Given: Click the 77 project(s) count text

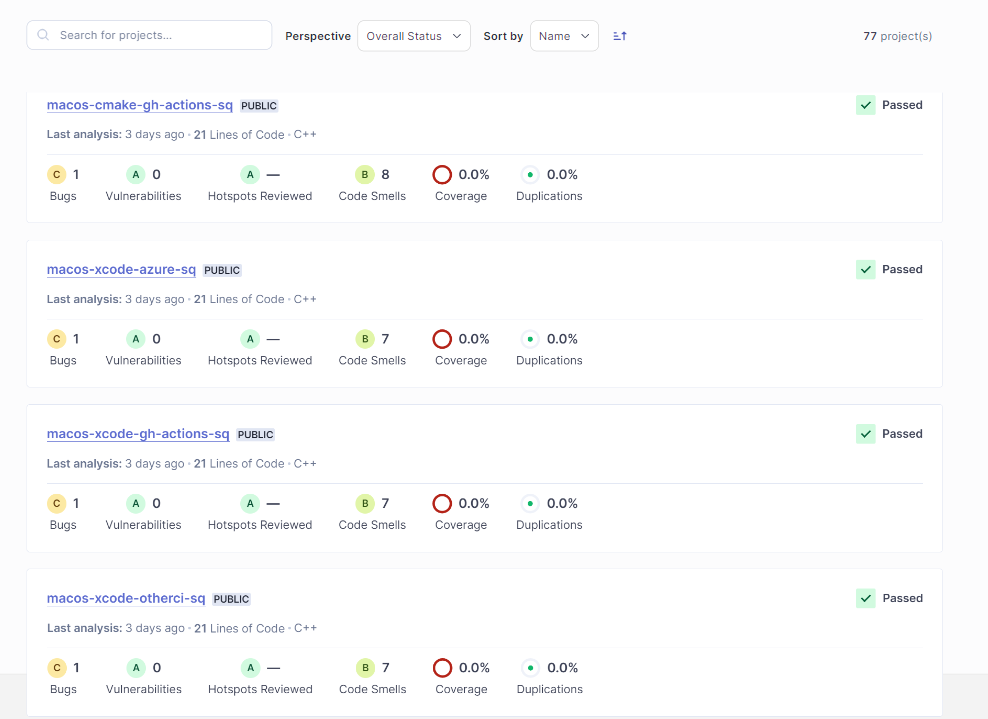Looking at the screenshot, I should click(897, 36).
